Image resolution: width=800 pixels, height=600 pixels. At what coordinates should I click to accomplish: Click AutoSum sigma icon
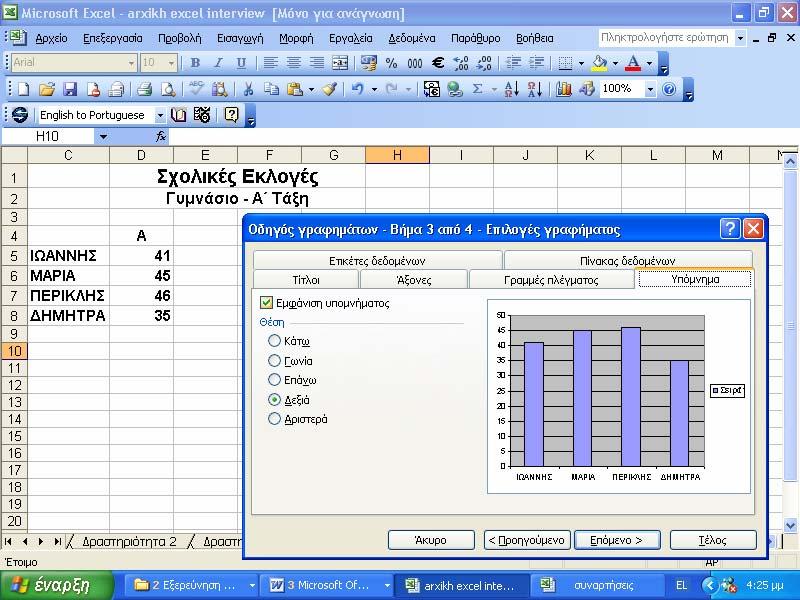(478, 89)
